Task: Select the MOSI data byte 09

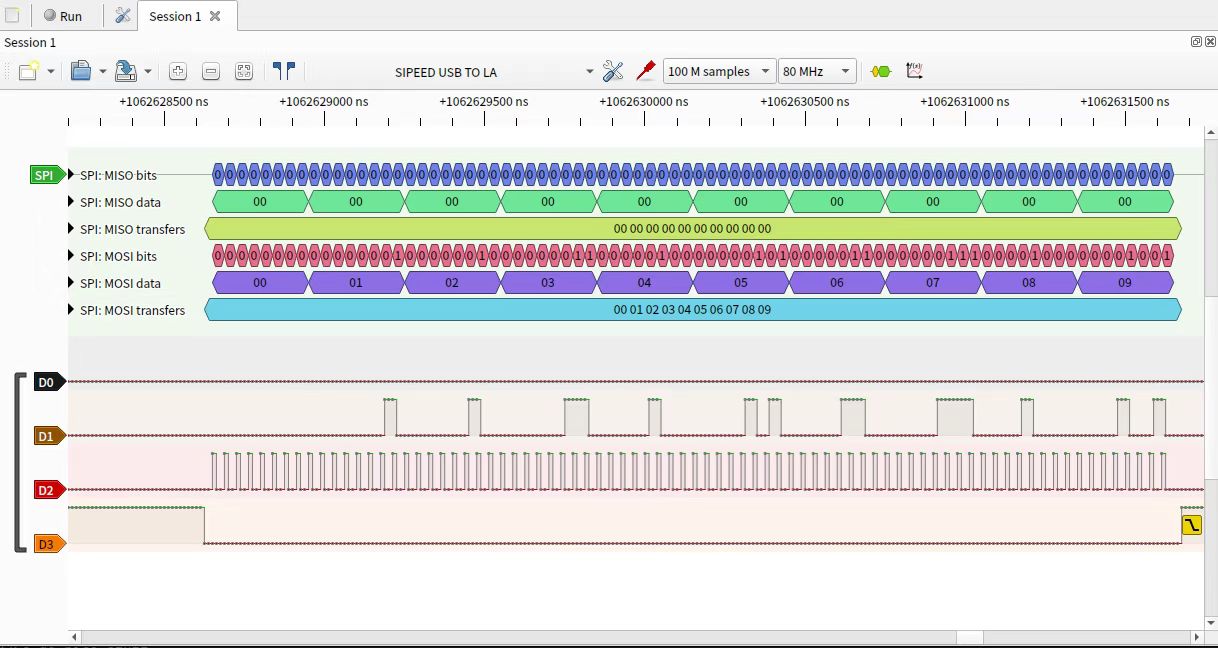Action: pyautogui.click(x=1124, y=283)
